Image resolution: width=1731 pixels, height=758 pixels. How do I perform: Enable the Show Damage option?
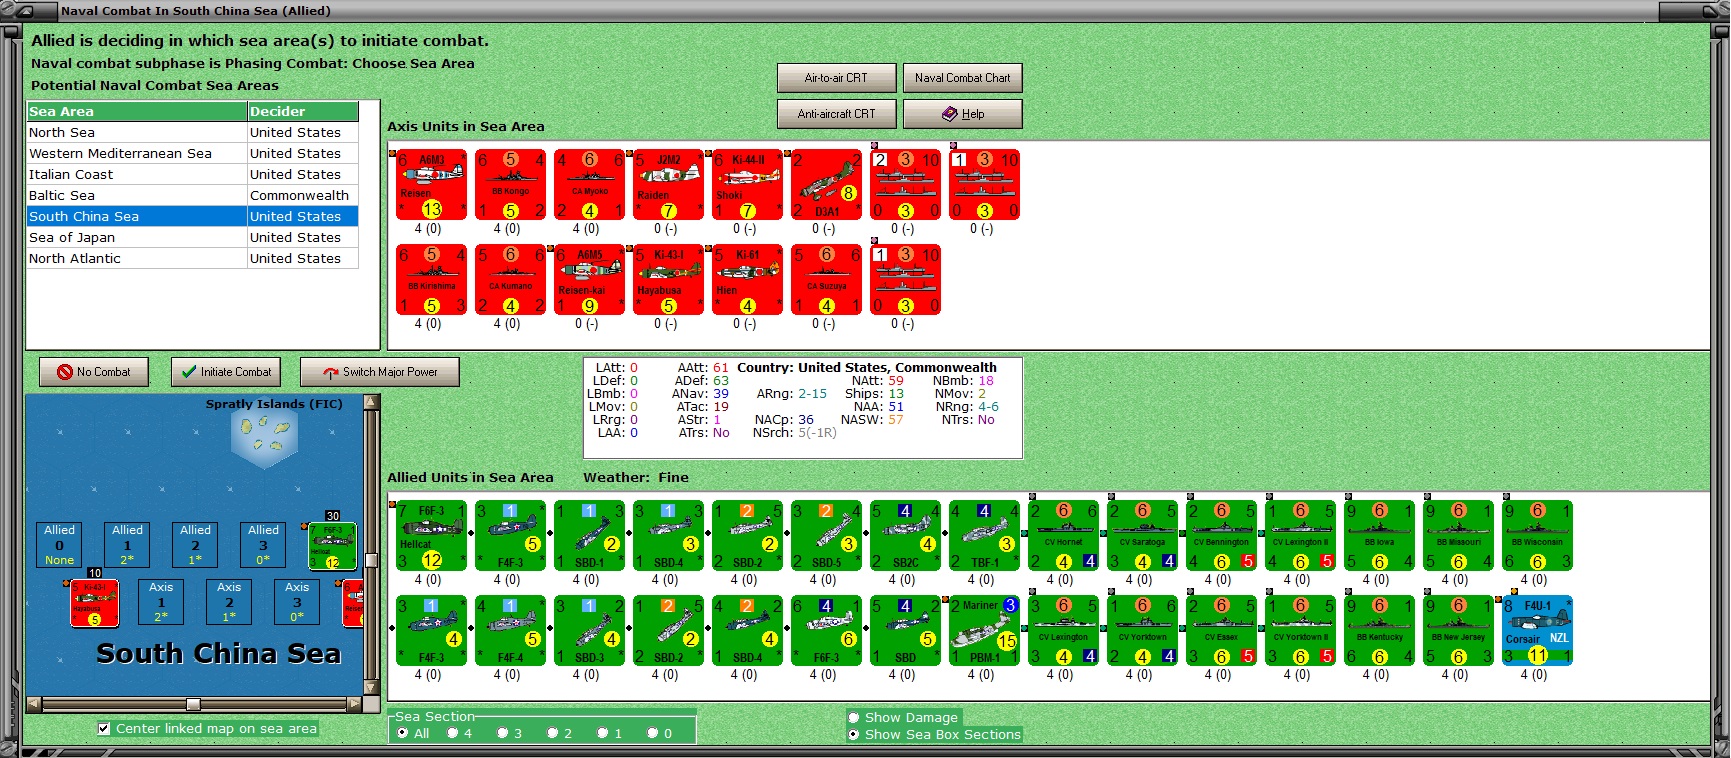tap(854, 717)
